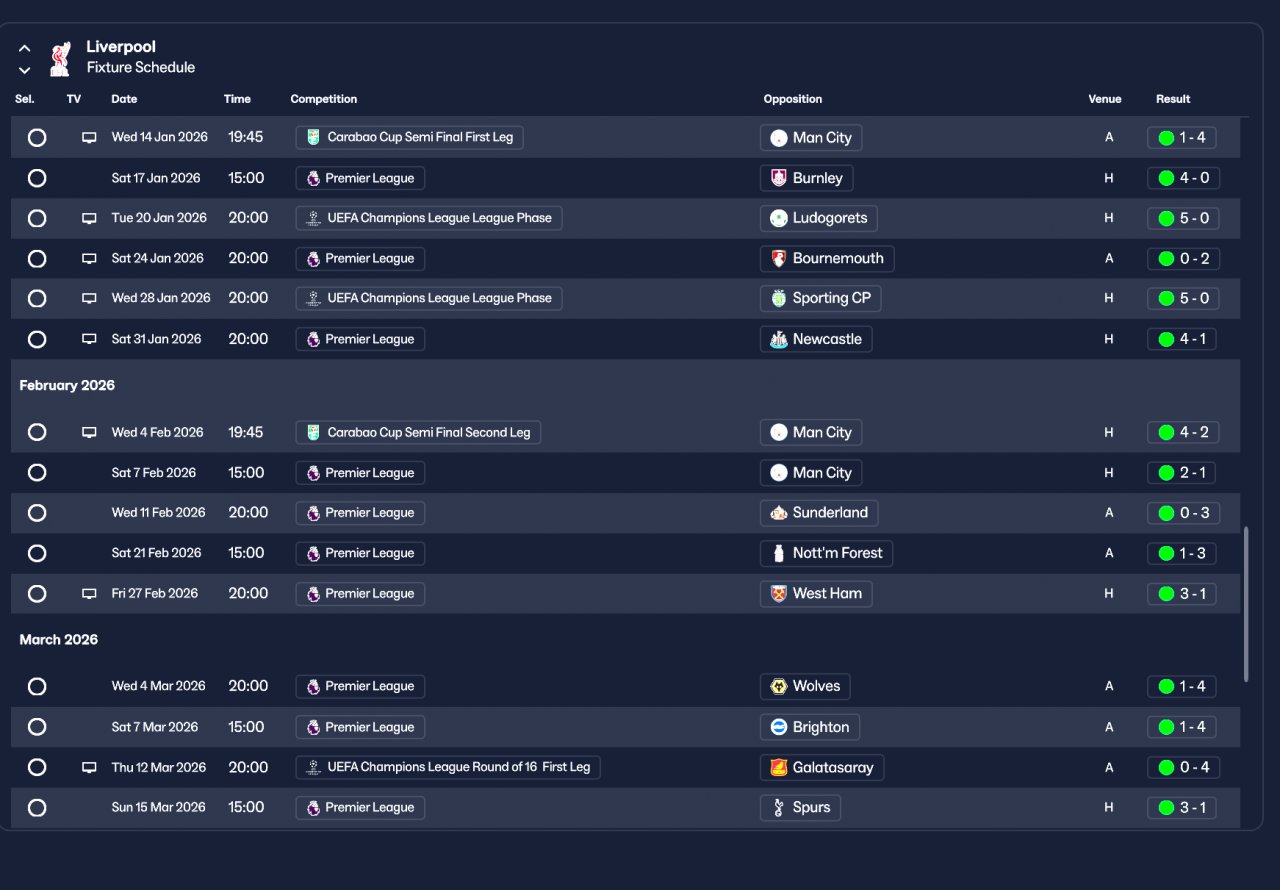View the 4 - 2 result on 4 Feb
1280x890 pixels.
tap(1182, 432)
